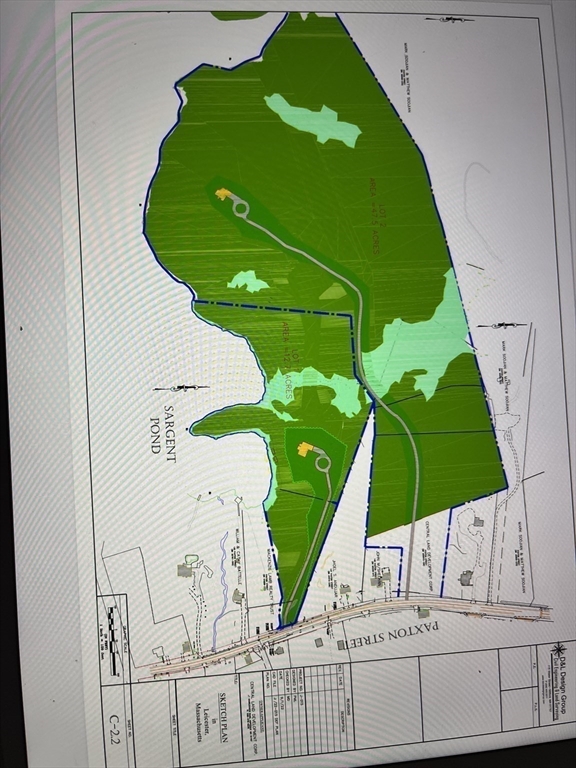
Task: Click the yellow house on Lot 1
Action: click(306, 448)
